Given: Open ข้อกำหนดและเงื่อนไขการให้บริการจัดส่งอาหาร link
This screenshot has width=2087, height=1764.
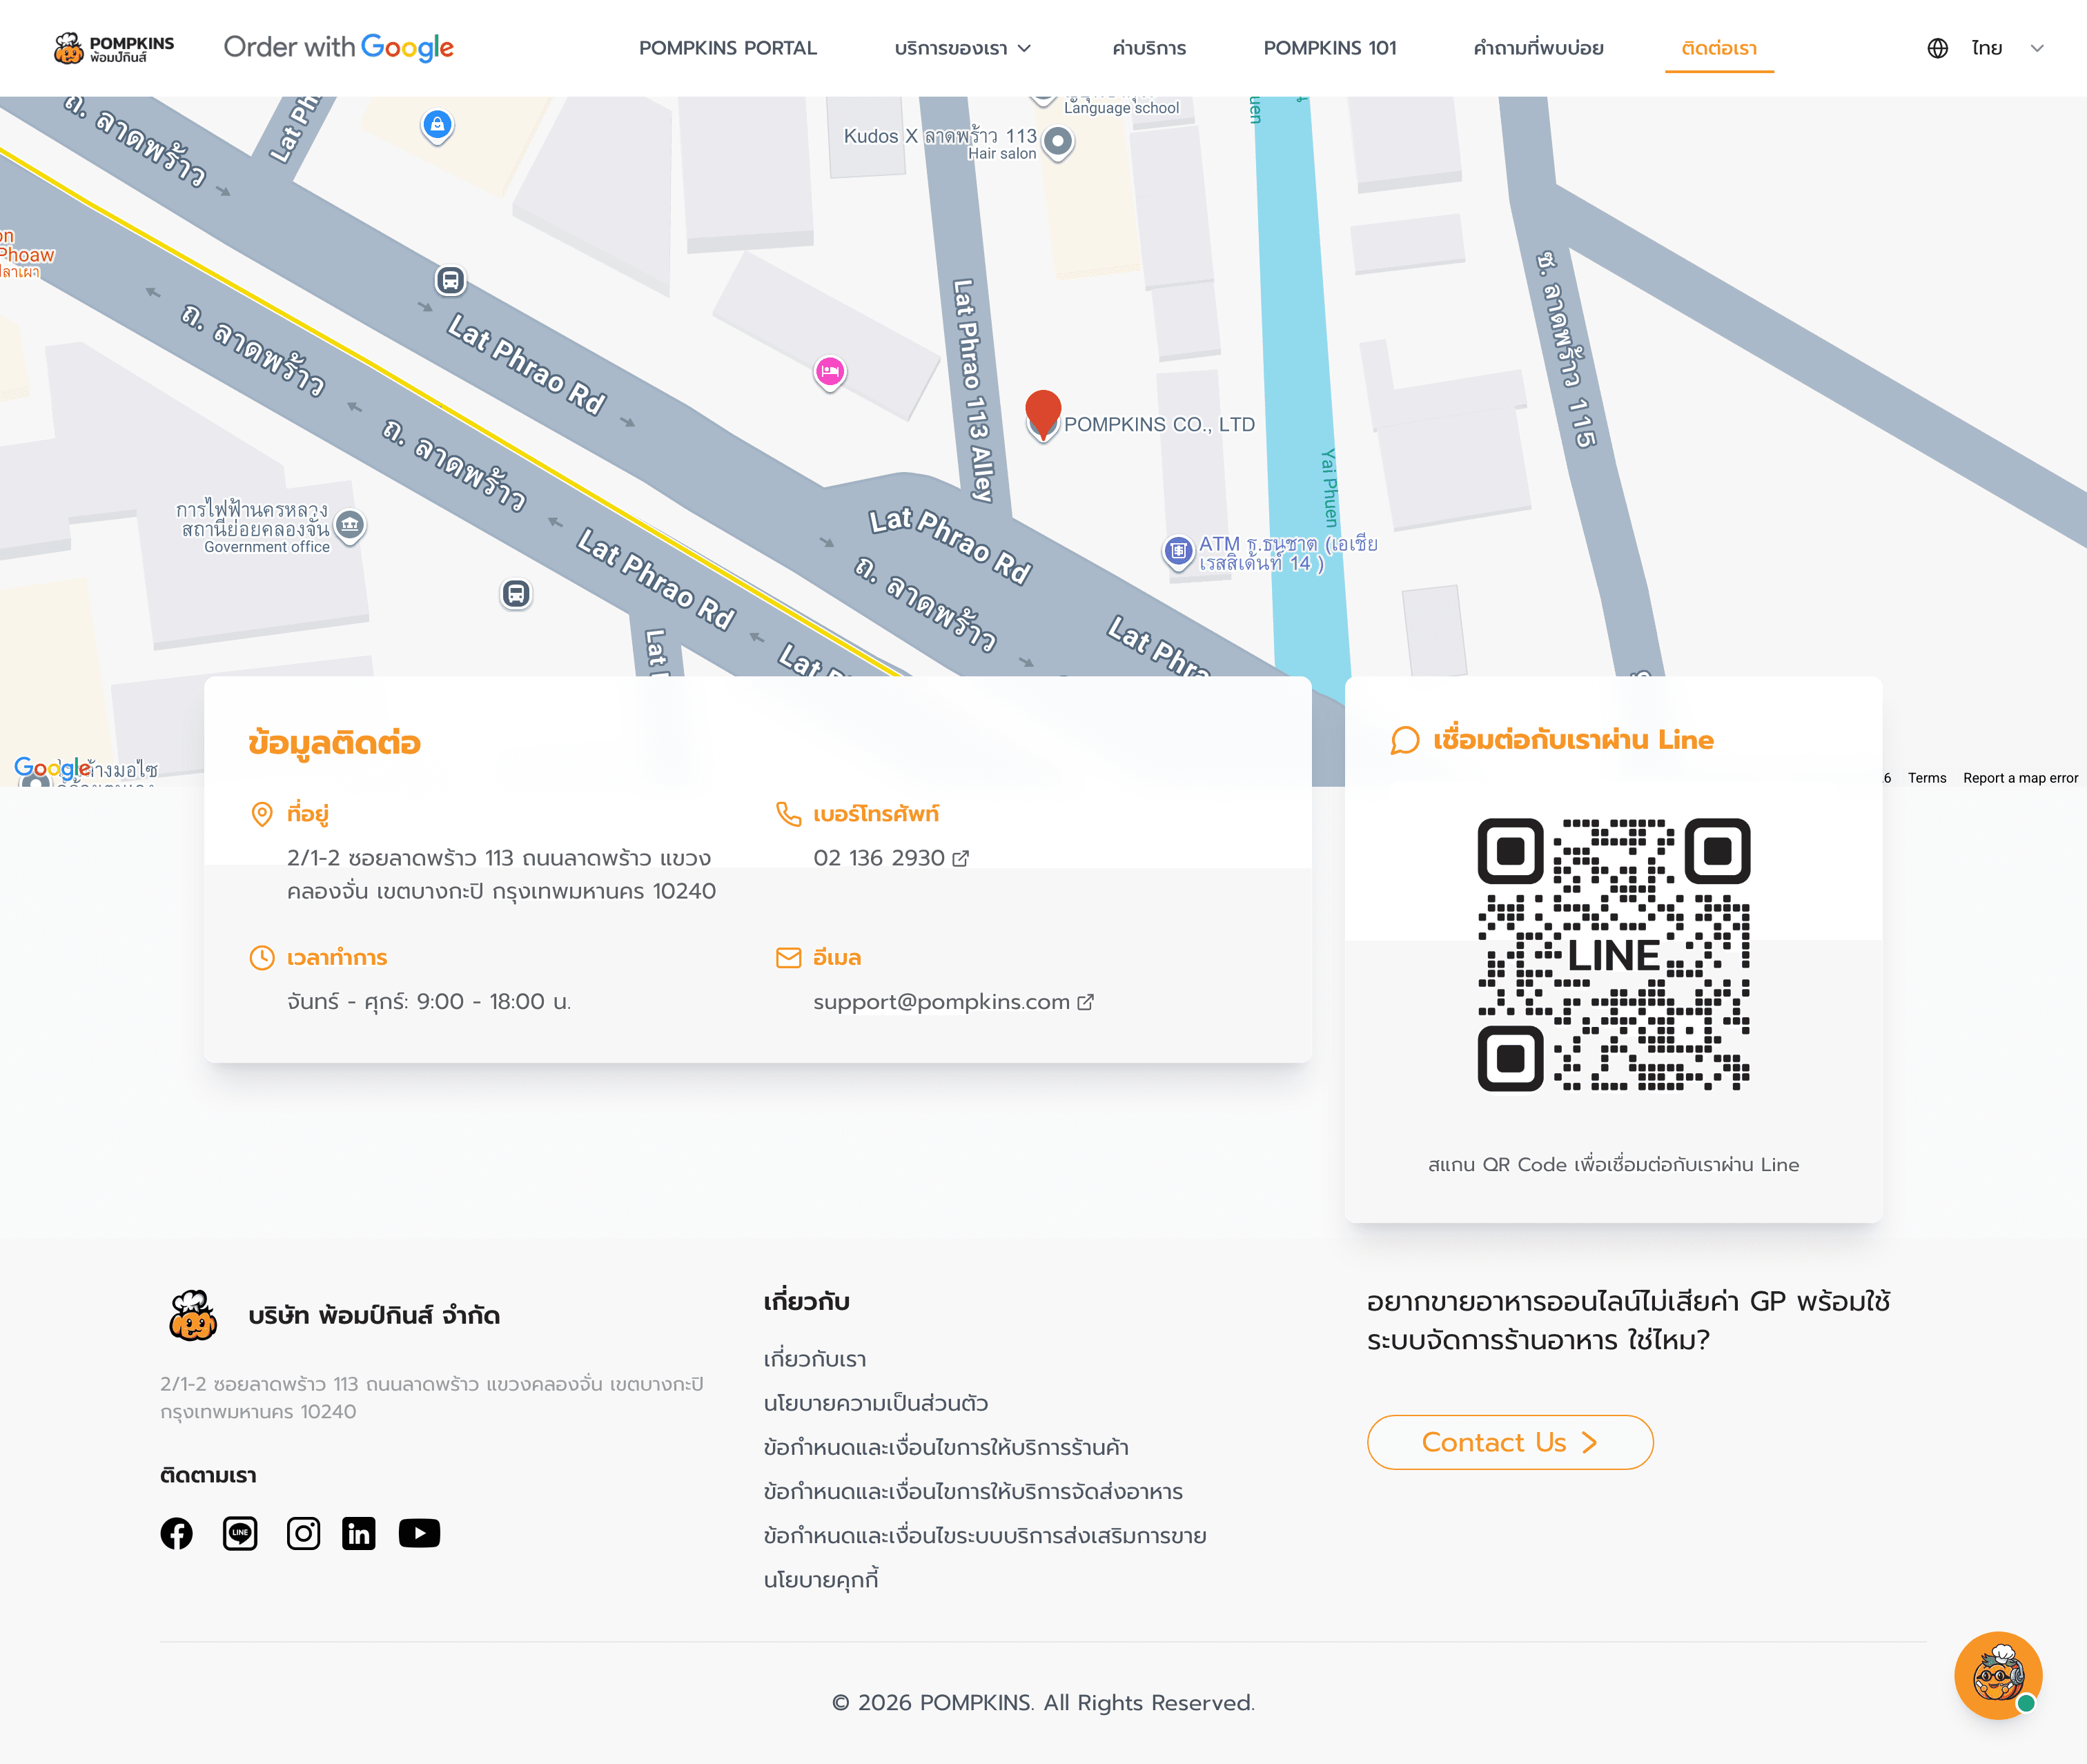Looking at the screenshot, I should point(973,1491).
